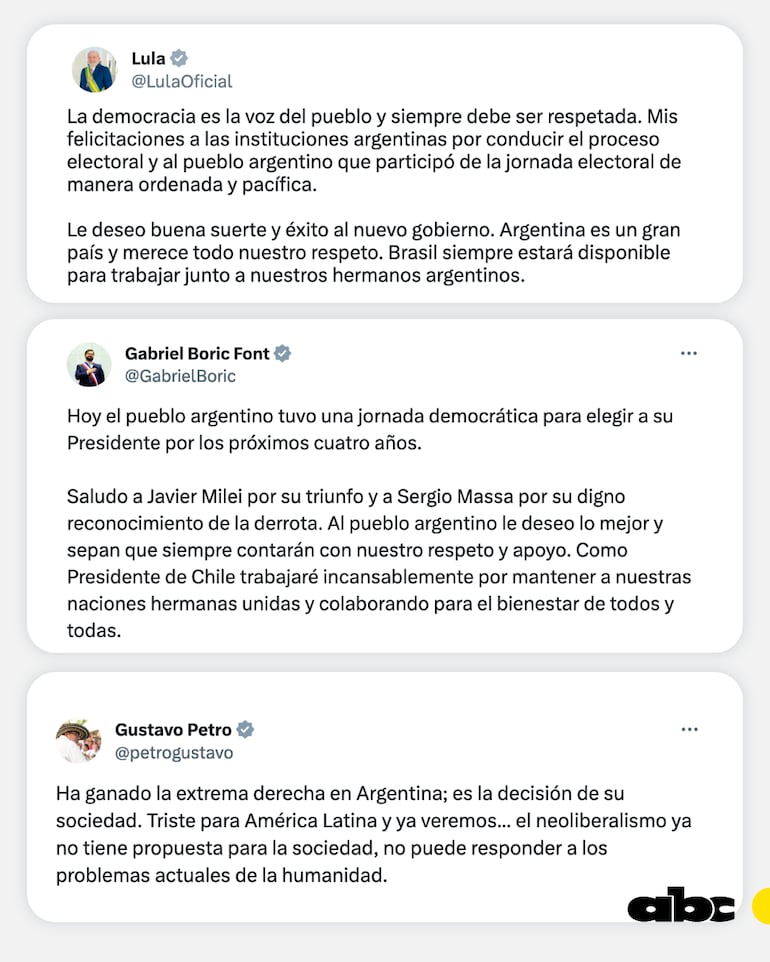Click Lula's profile avatar

pyautogui.click(x=94, y=69)
